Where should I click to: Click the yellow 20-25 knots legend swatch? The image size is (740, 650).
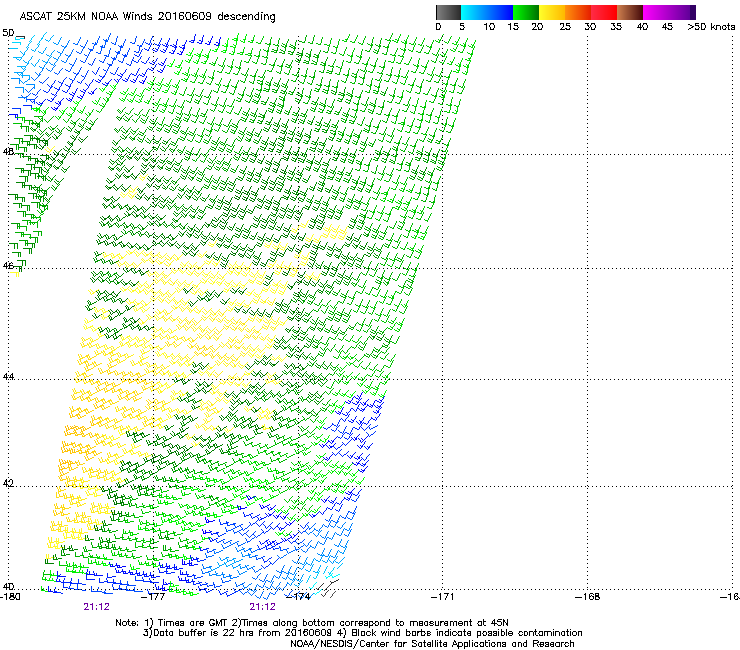pyautogui.click(x=552, y=12)
